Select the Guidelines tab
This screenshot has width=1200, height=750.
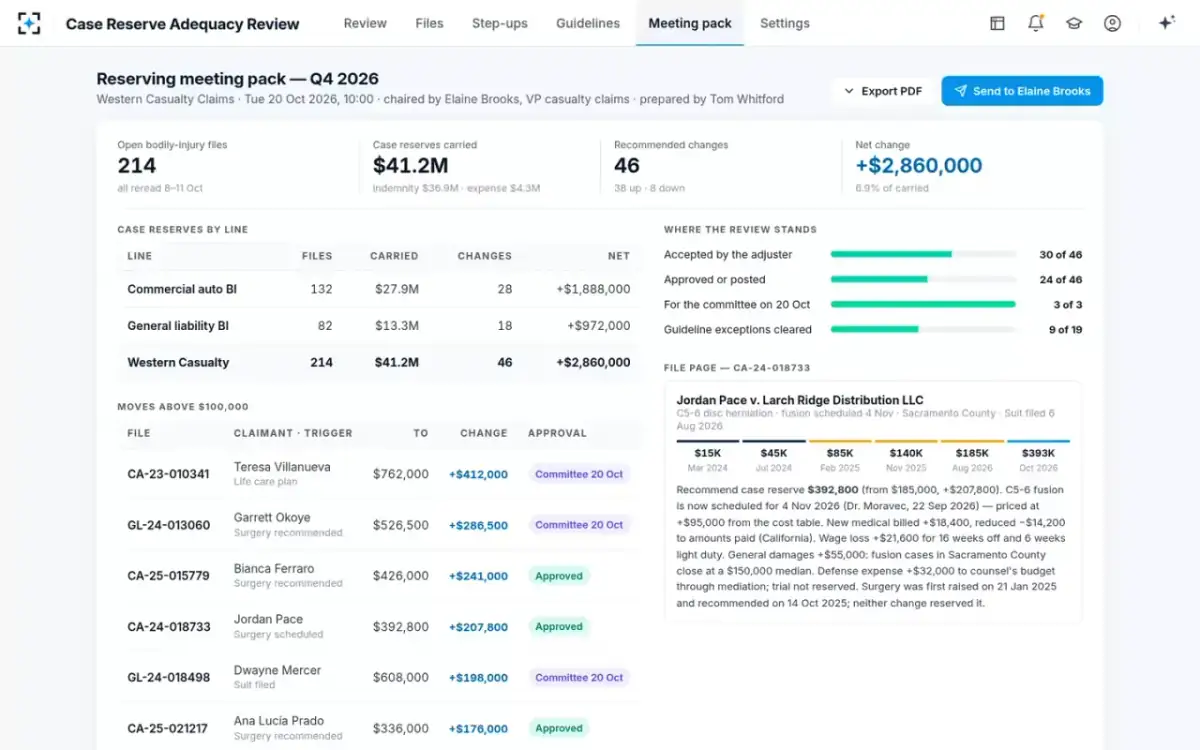coord(588,23)
